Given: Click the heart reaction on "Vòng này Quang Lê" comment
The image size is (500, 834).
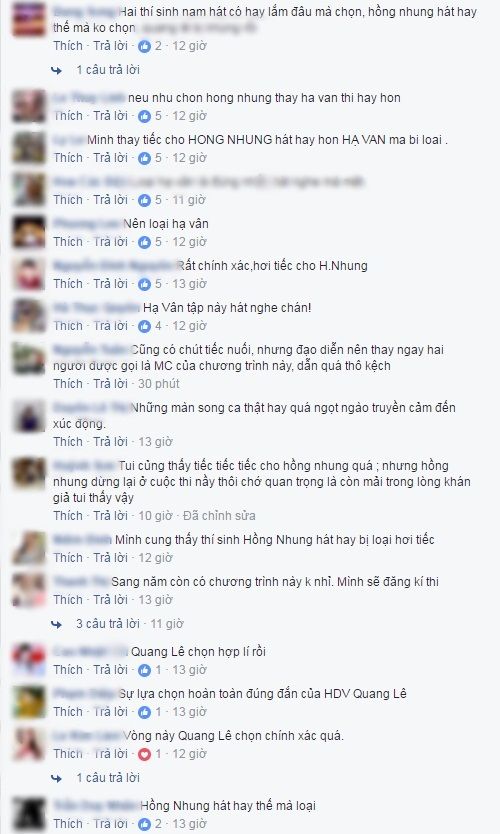Looking at the screenshot, I should tap(145, 754).
